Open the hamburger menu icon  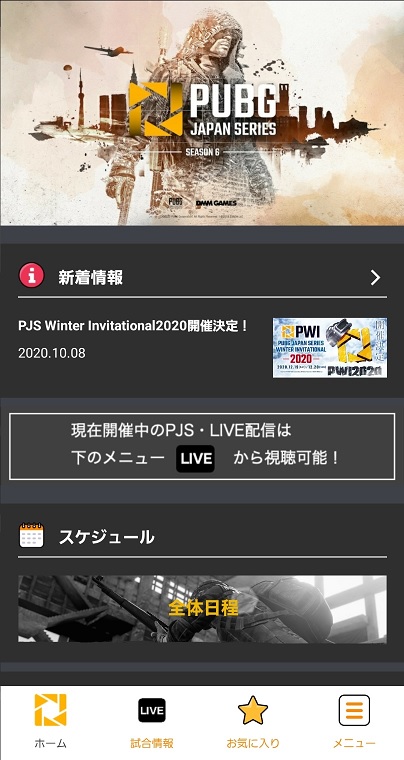(354, 710)
